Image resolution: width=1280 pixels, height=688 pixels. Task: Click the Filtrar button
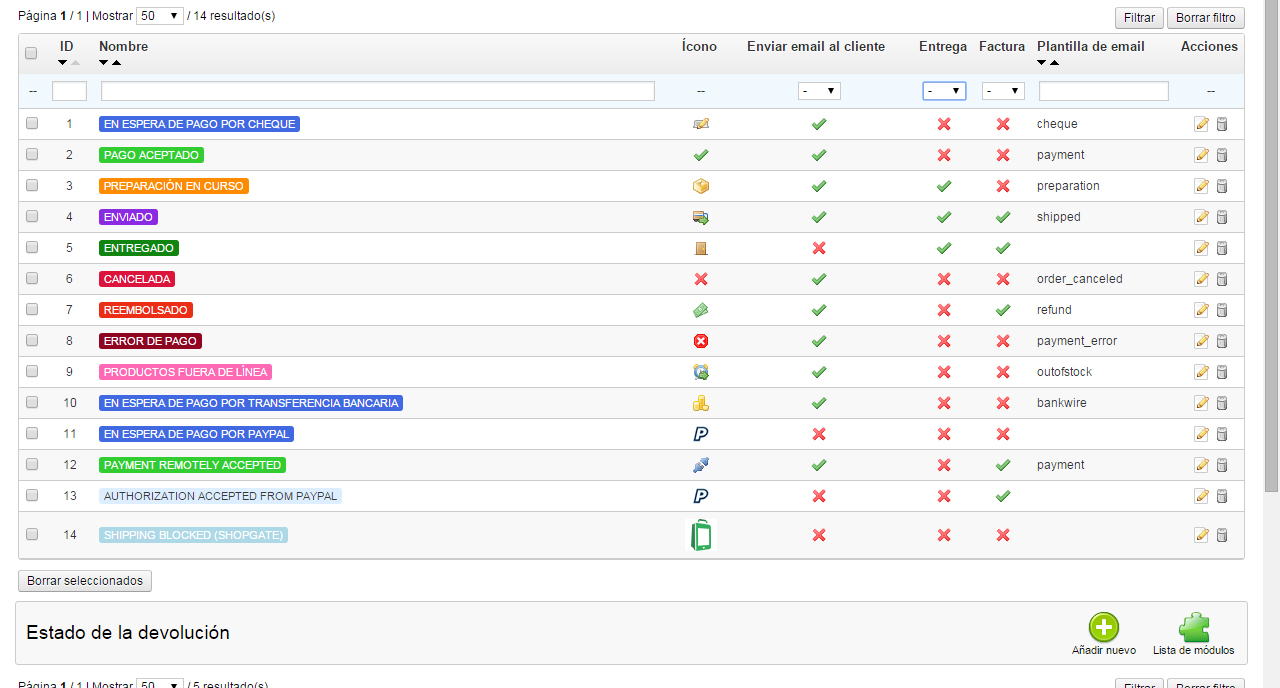tap(1139, 18)
